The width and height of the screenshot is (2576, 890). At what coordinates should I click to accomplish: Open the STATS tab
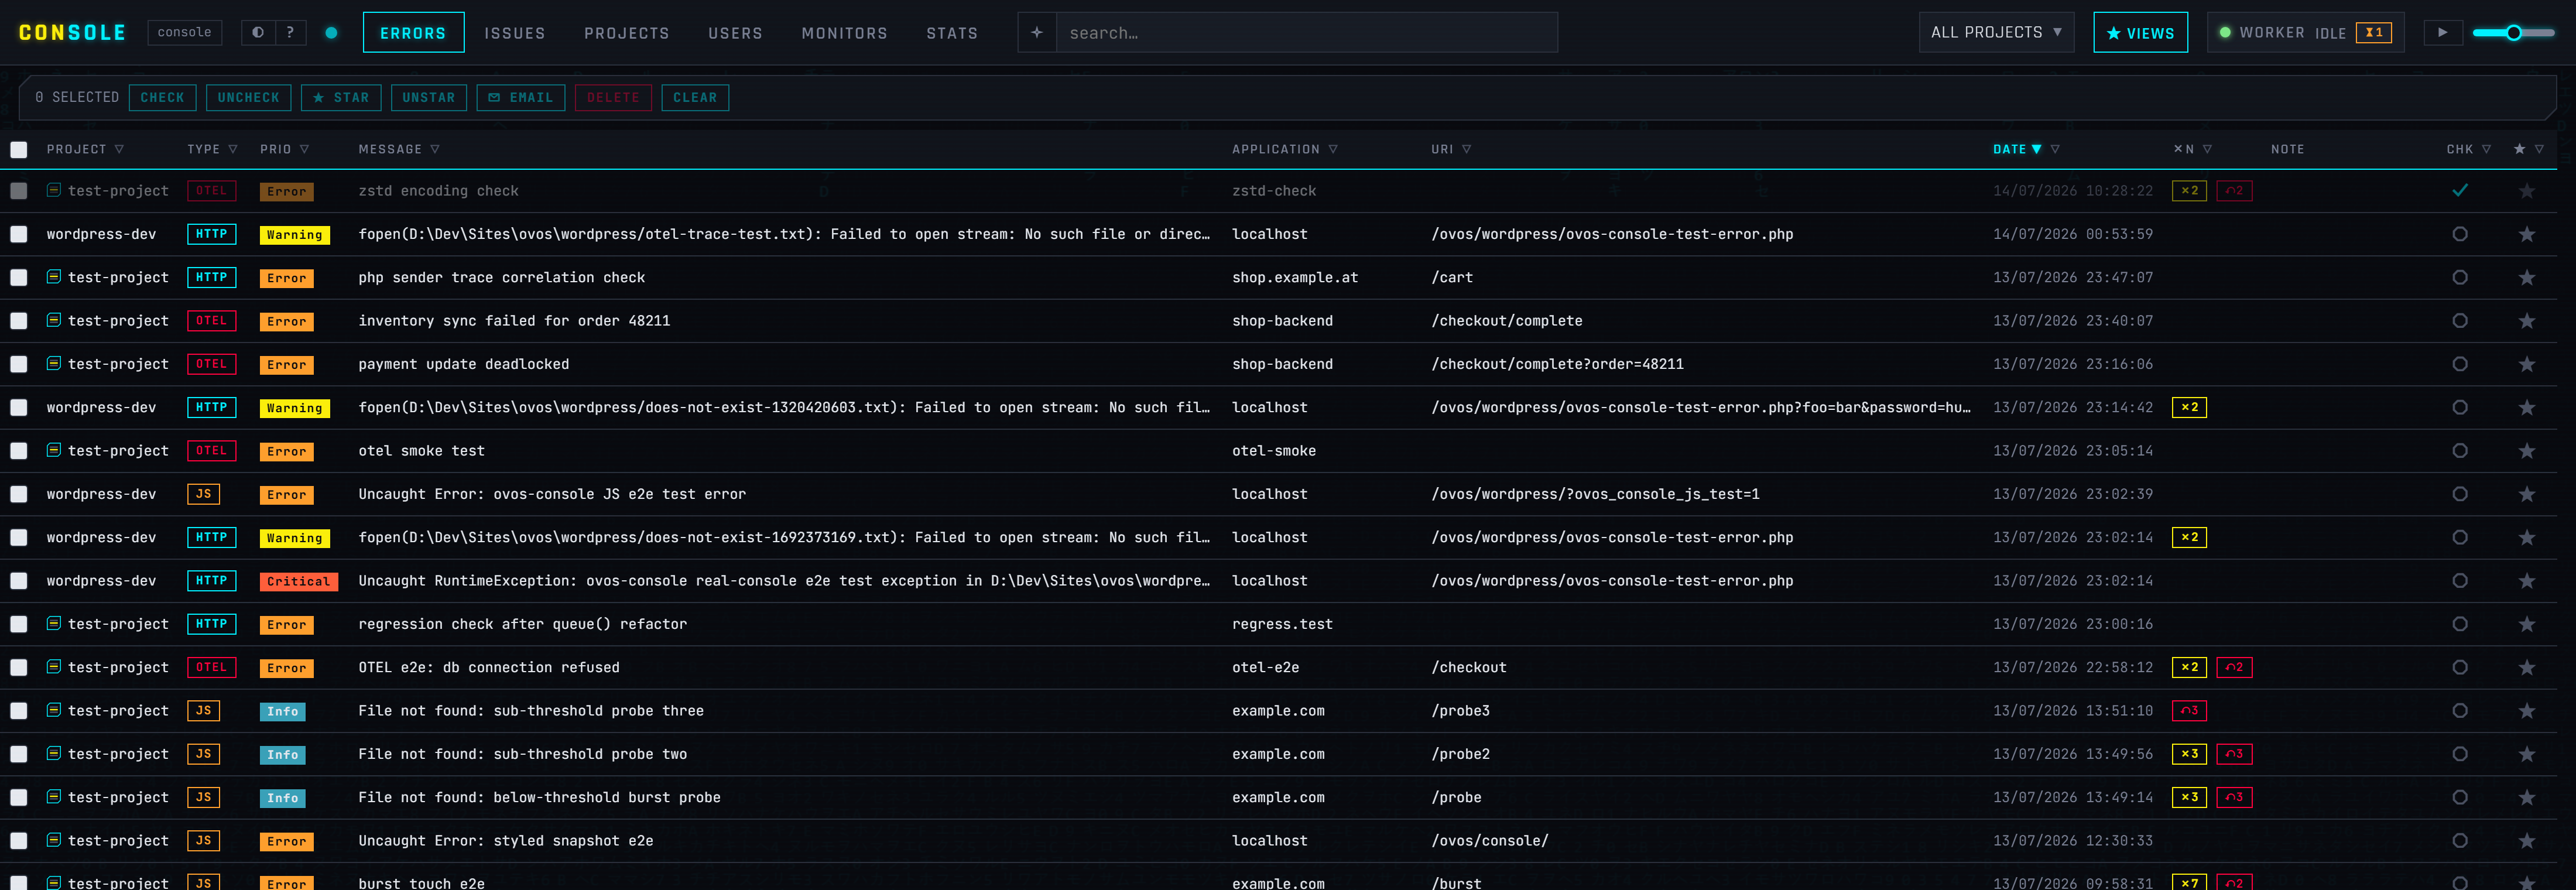point(952,33)
